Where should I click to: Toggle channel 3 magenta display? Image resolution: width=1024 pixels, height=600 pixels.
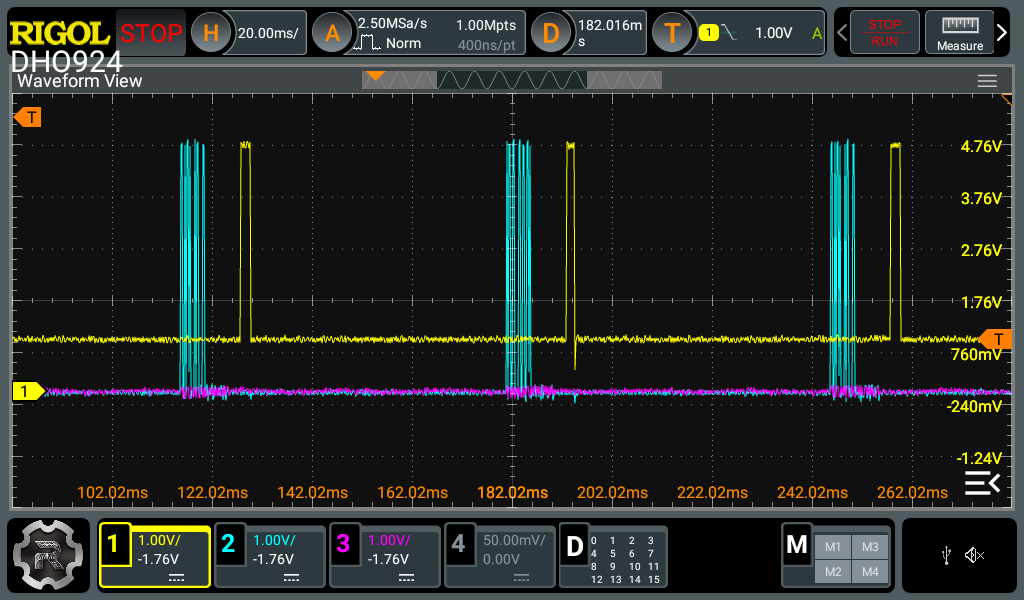(384, 556)
